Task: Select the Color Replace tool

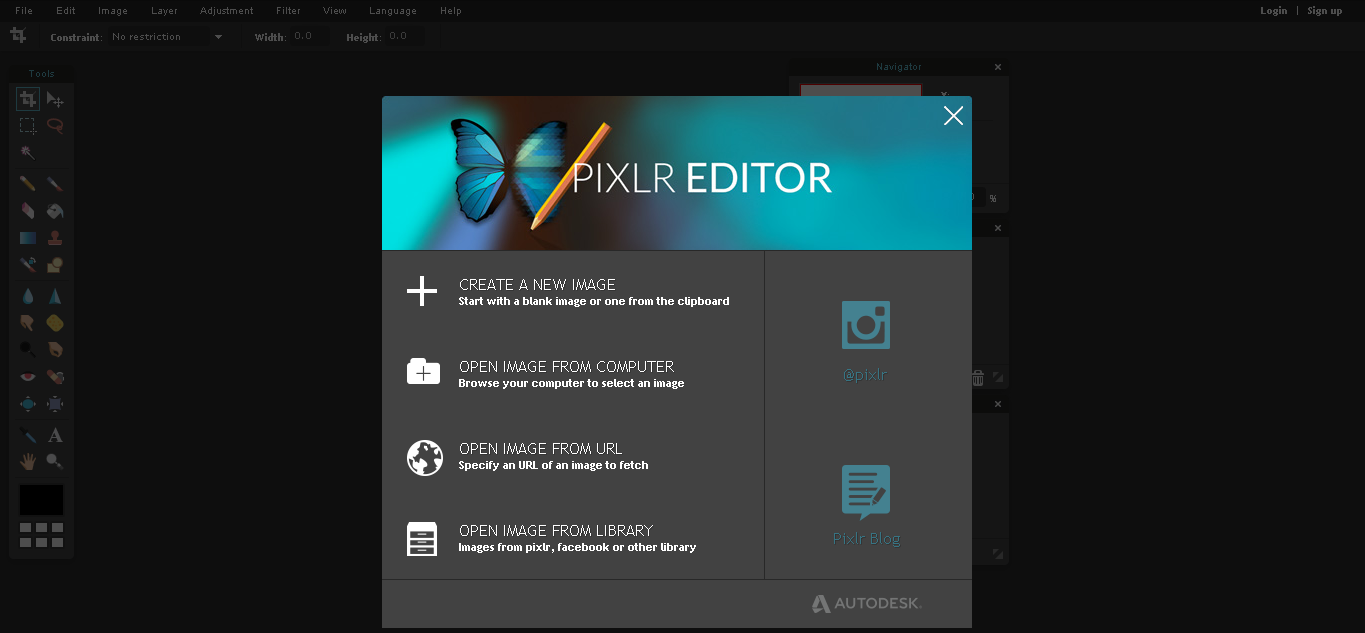Action: tap(28, 265)
